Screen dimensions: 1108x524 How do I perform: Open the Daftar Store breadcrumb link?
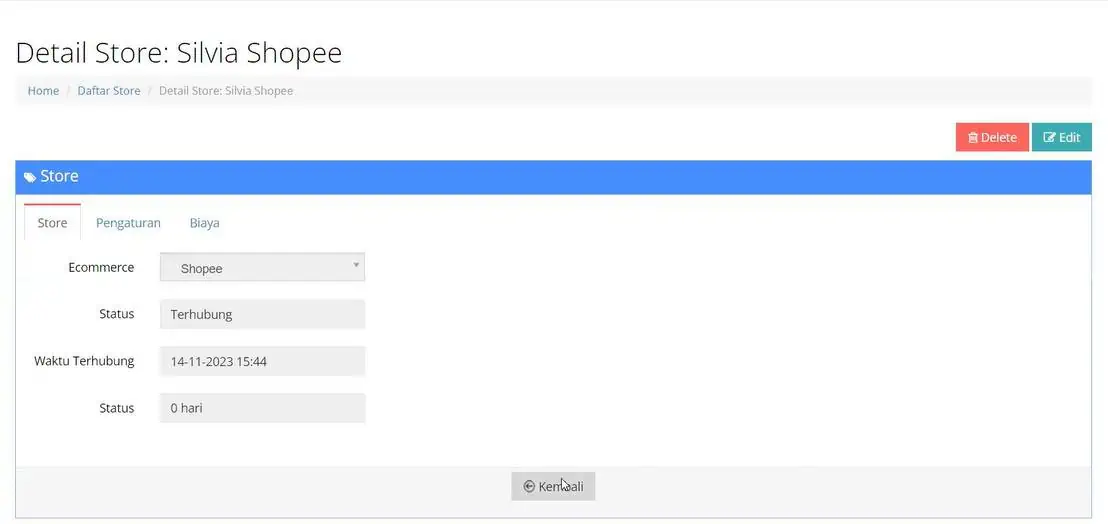(x=109, y=91)
